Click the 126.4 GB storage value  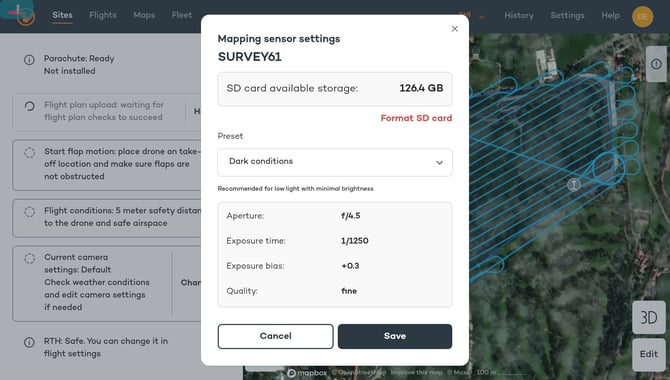(421, 88)
